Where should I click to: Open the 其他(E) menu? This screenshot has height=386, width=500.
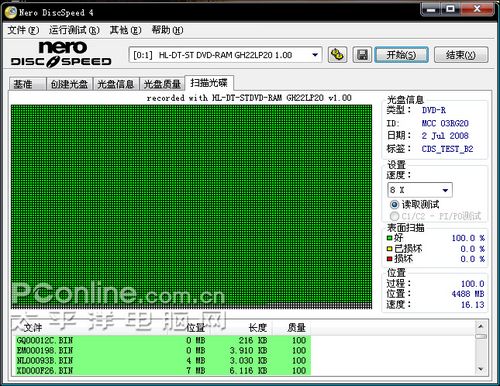coord(125,30)
